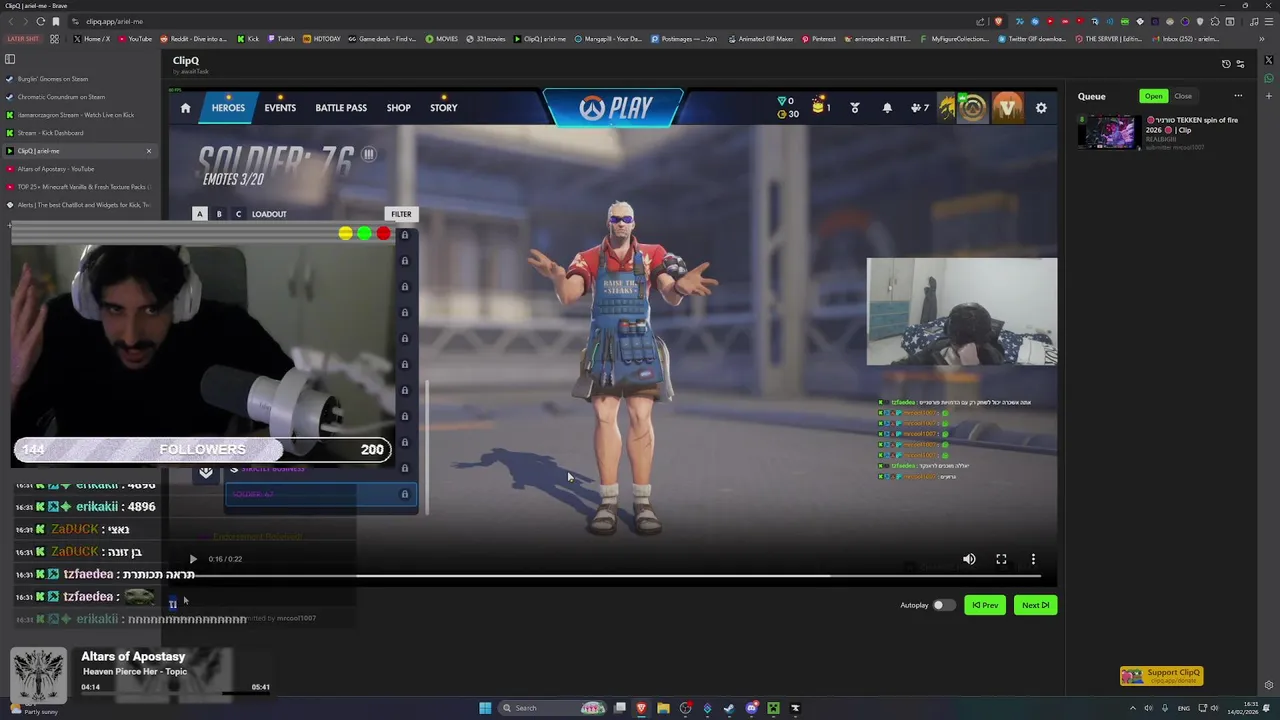Open the video player more options menu
The image size is (1280, 720).
(x=1033, y=559)
